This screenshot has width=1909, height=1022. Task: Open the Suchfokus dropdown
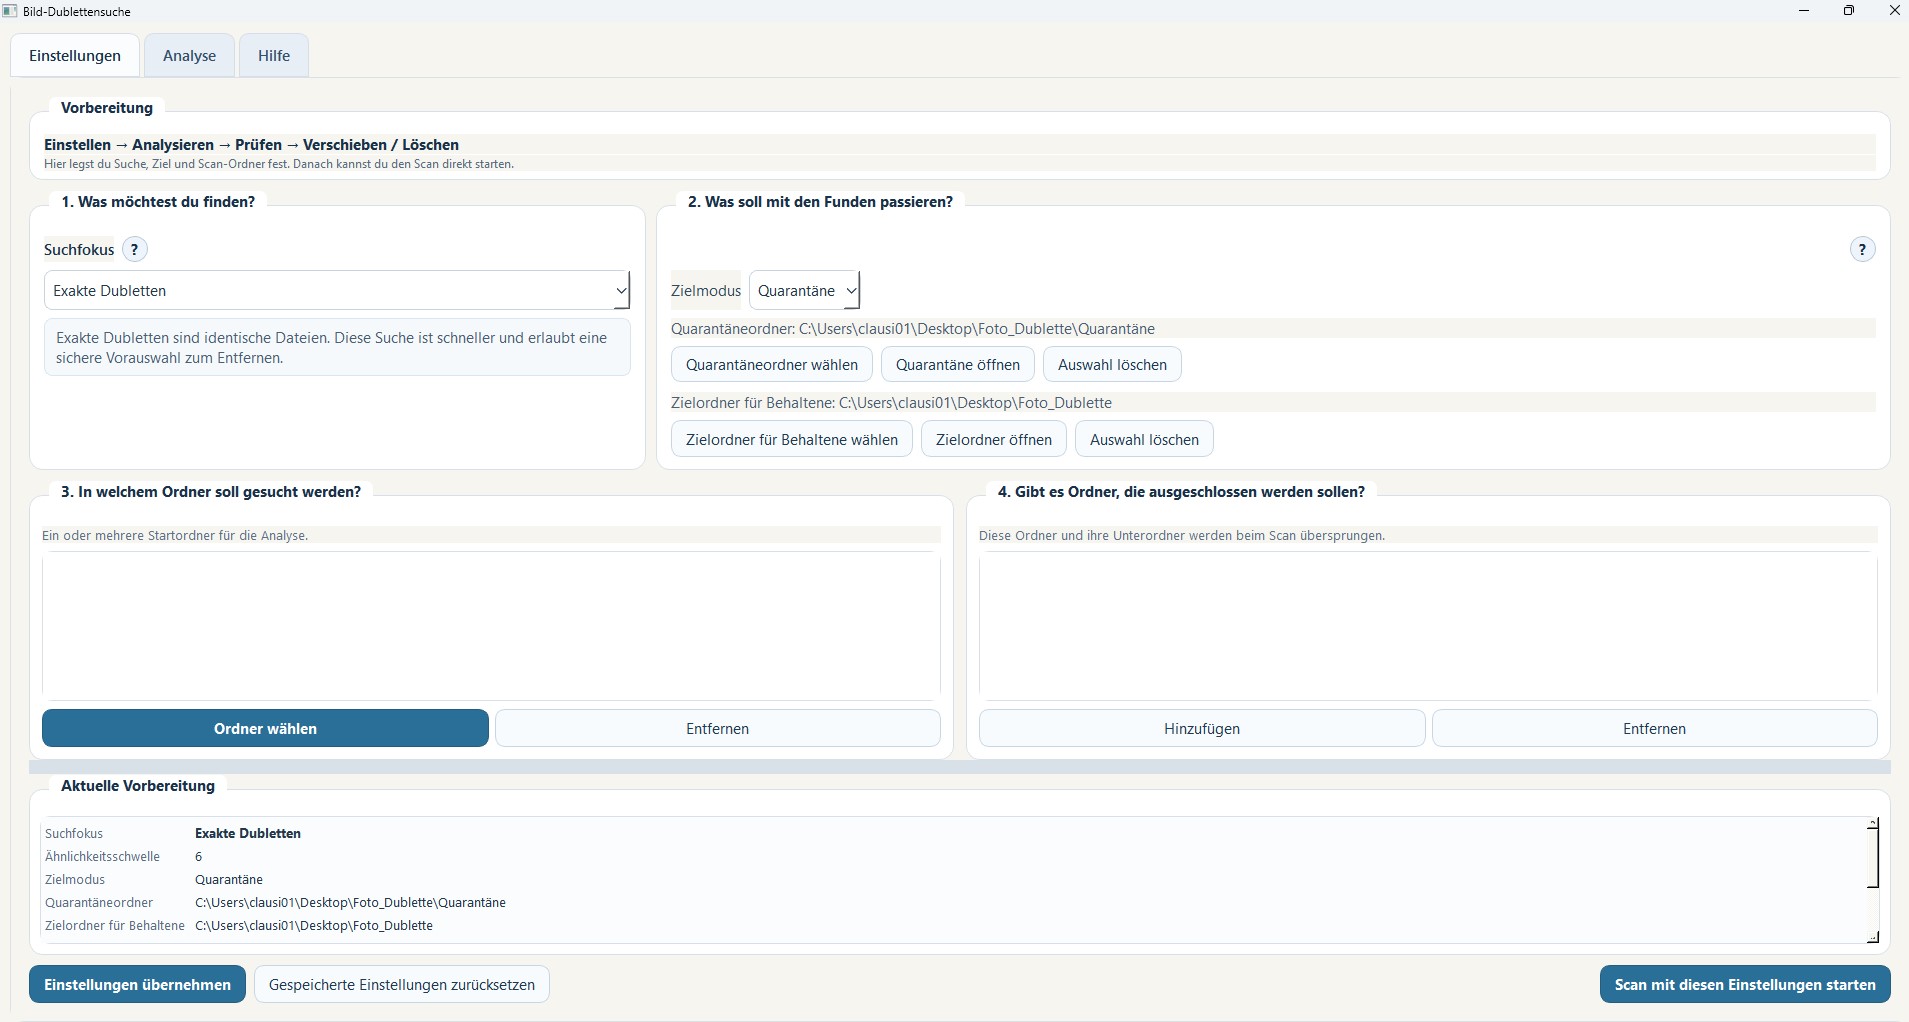click(620, 290)
